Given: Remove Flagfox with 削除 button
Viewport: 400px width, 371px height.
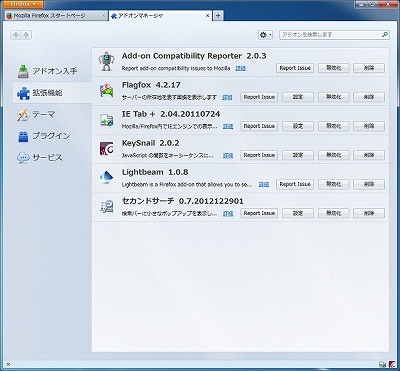Looking at the screenshot, I should pyautogui.click(x=369, y=97).
